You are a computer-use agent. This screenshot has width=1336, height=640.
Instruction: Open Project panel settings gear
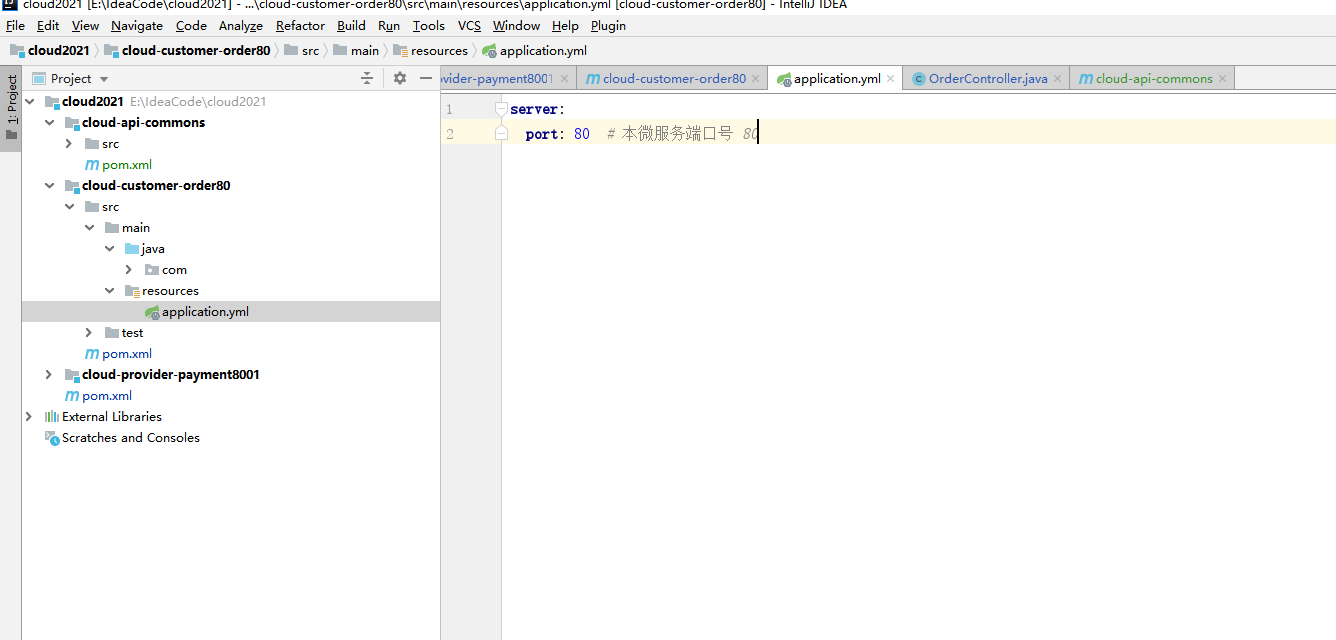pyautogui.click(x=400, y=78)
